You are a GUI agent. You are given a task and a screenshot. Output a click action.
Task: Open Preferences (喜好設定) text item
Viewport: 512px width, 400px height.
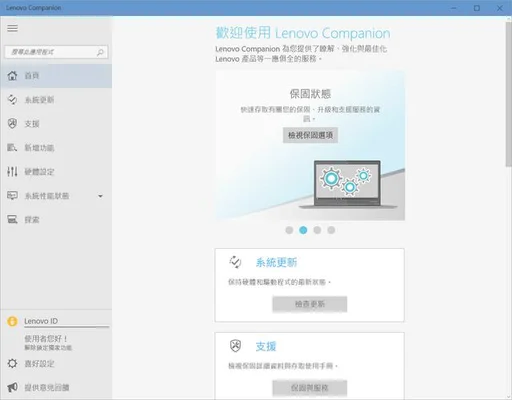39,364
